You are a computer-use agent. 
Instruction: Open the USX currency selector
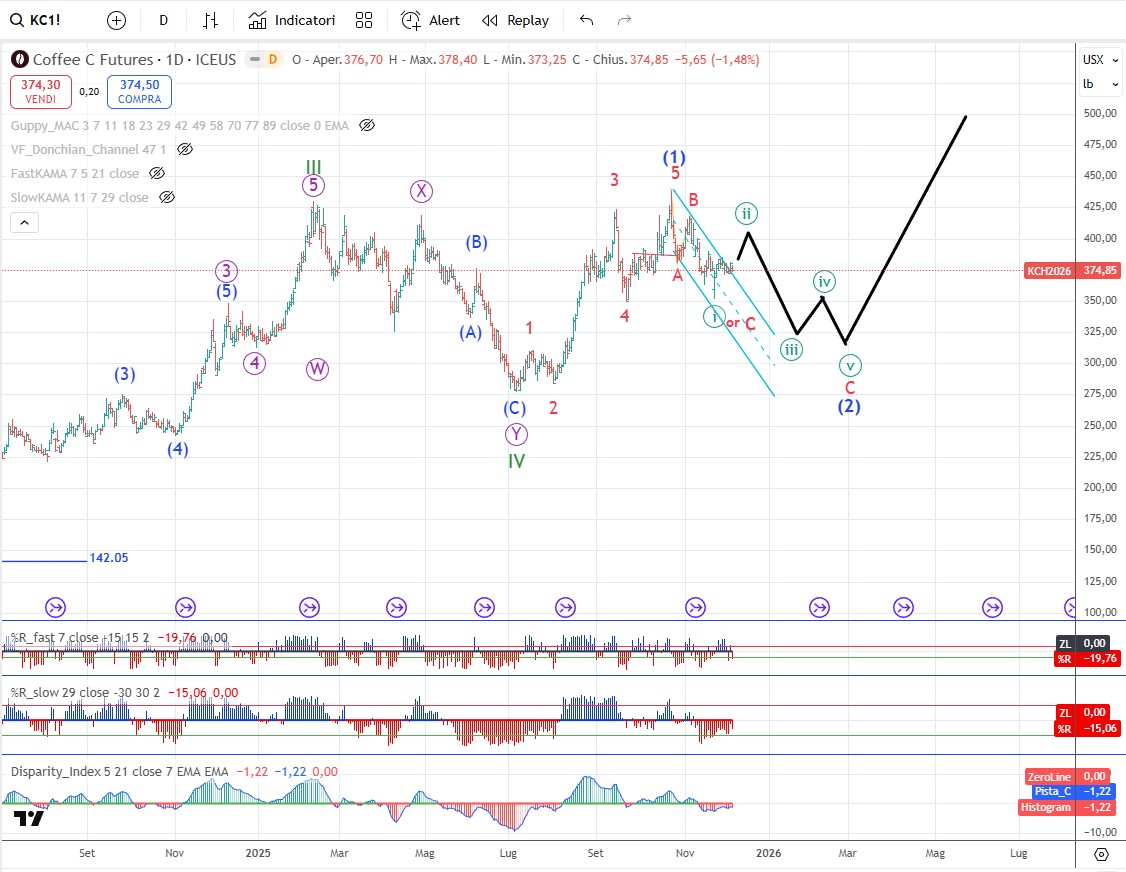pyautogui.click(x=1093, y=60)
